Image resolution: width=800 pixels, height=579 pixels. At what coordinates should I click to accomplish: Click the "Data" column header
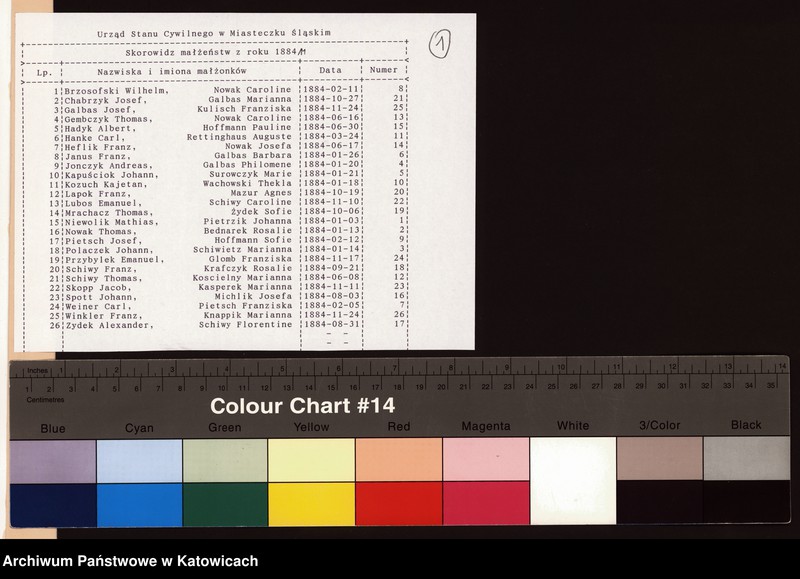click(x=330, y=70)
